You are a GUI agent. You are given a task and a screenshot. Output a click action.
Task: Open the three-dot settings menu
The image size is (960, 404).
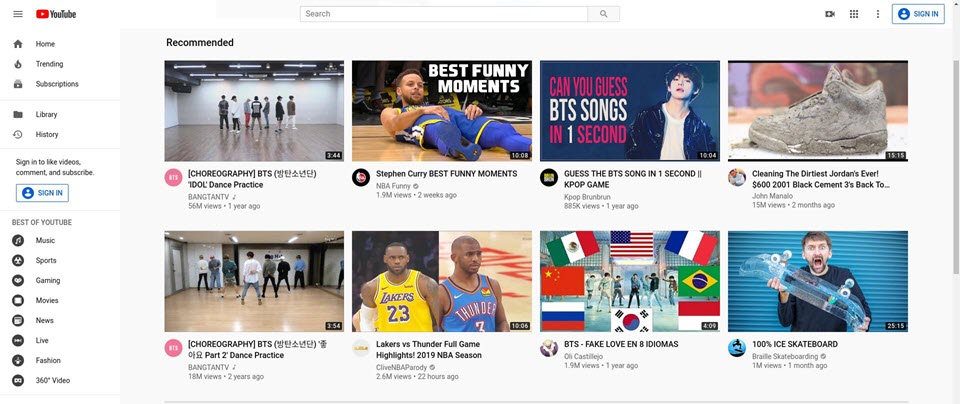coord(877,14)
